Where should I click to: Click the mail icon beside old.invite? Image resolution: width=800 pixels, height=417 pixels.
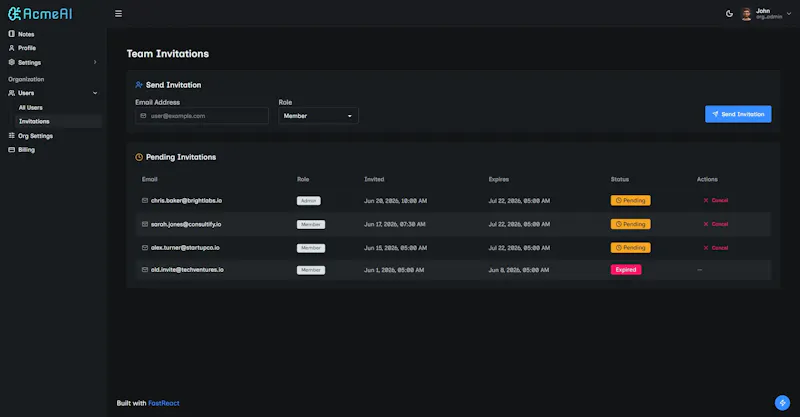(x=145, y=269)
